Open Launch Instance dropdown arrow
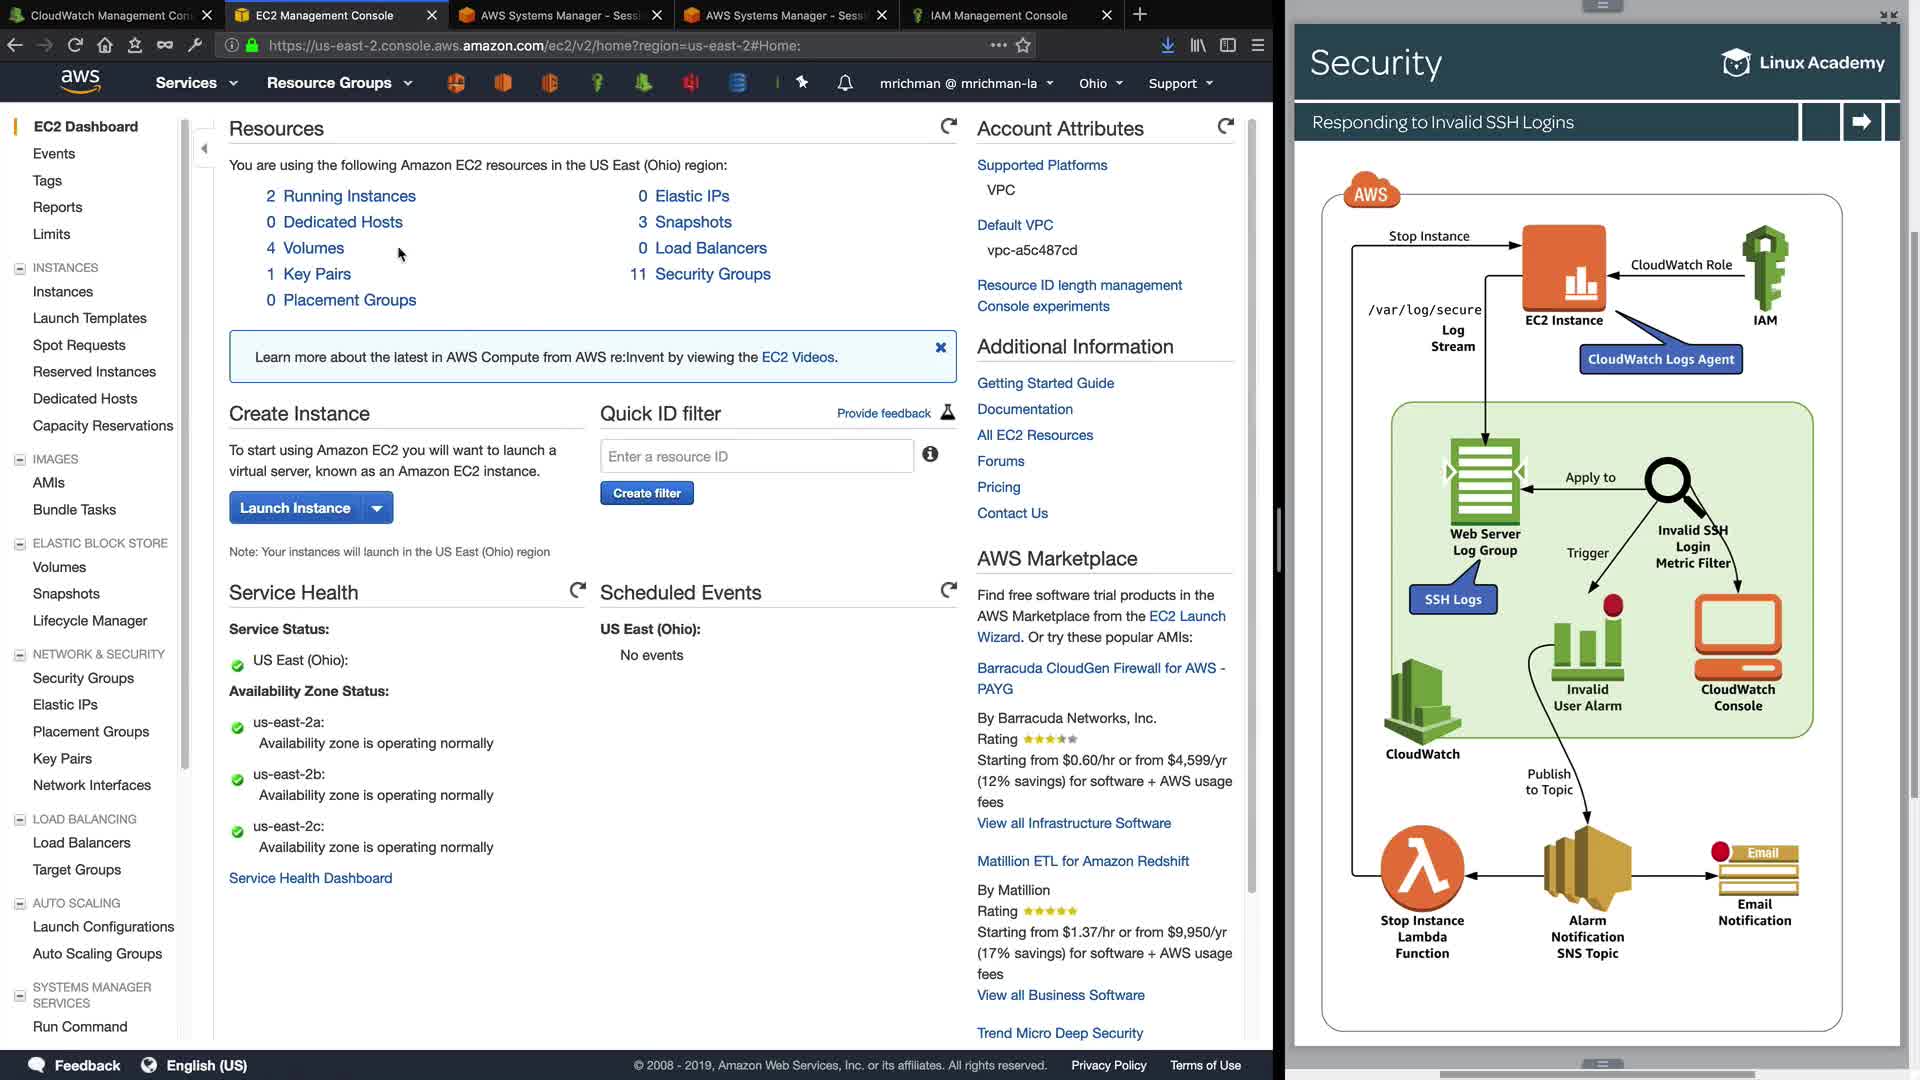The image size is (1920, 1080). [377, 508]
